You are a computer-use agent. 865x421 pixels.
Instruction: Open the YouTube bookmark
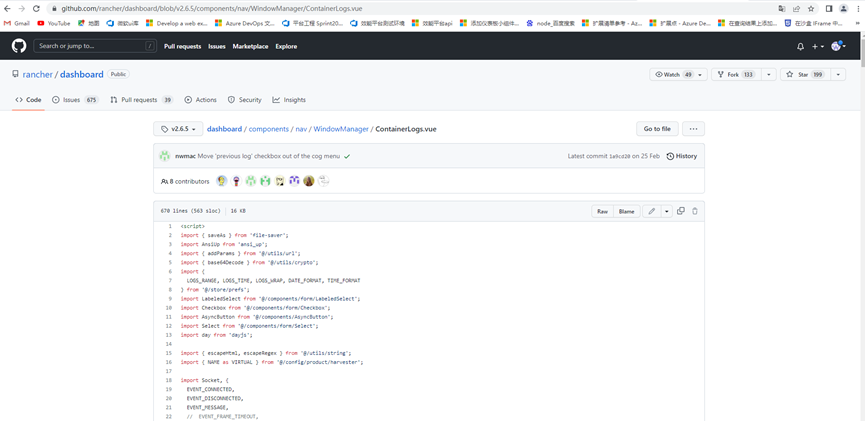click(x=54, y=23)
